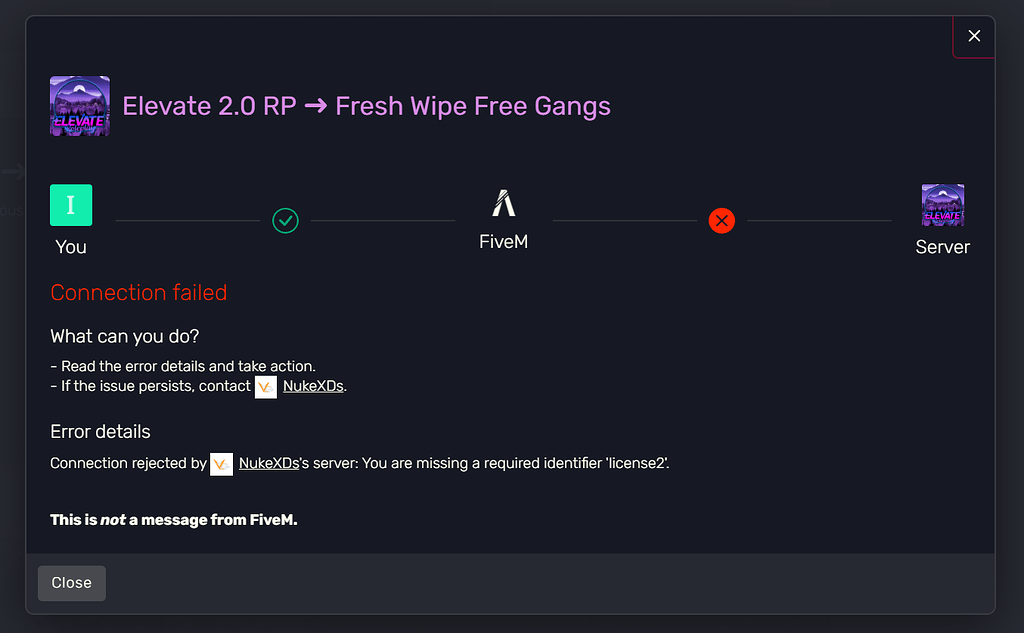Click the Elevate server logo beside the title

80,106
